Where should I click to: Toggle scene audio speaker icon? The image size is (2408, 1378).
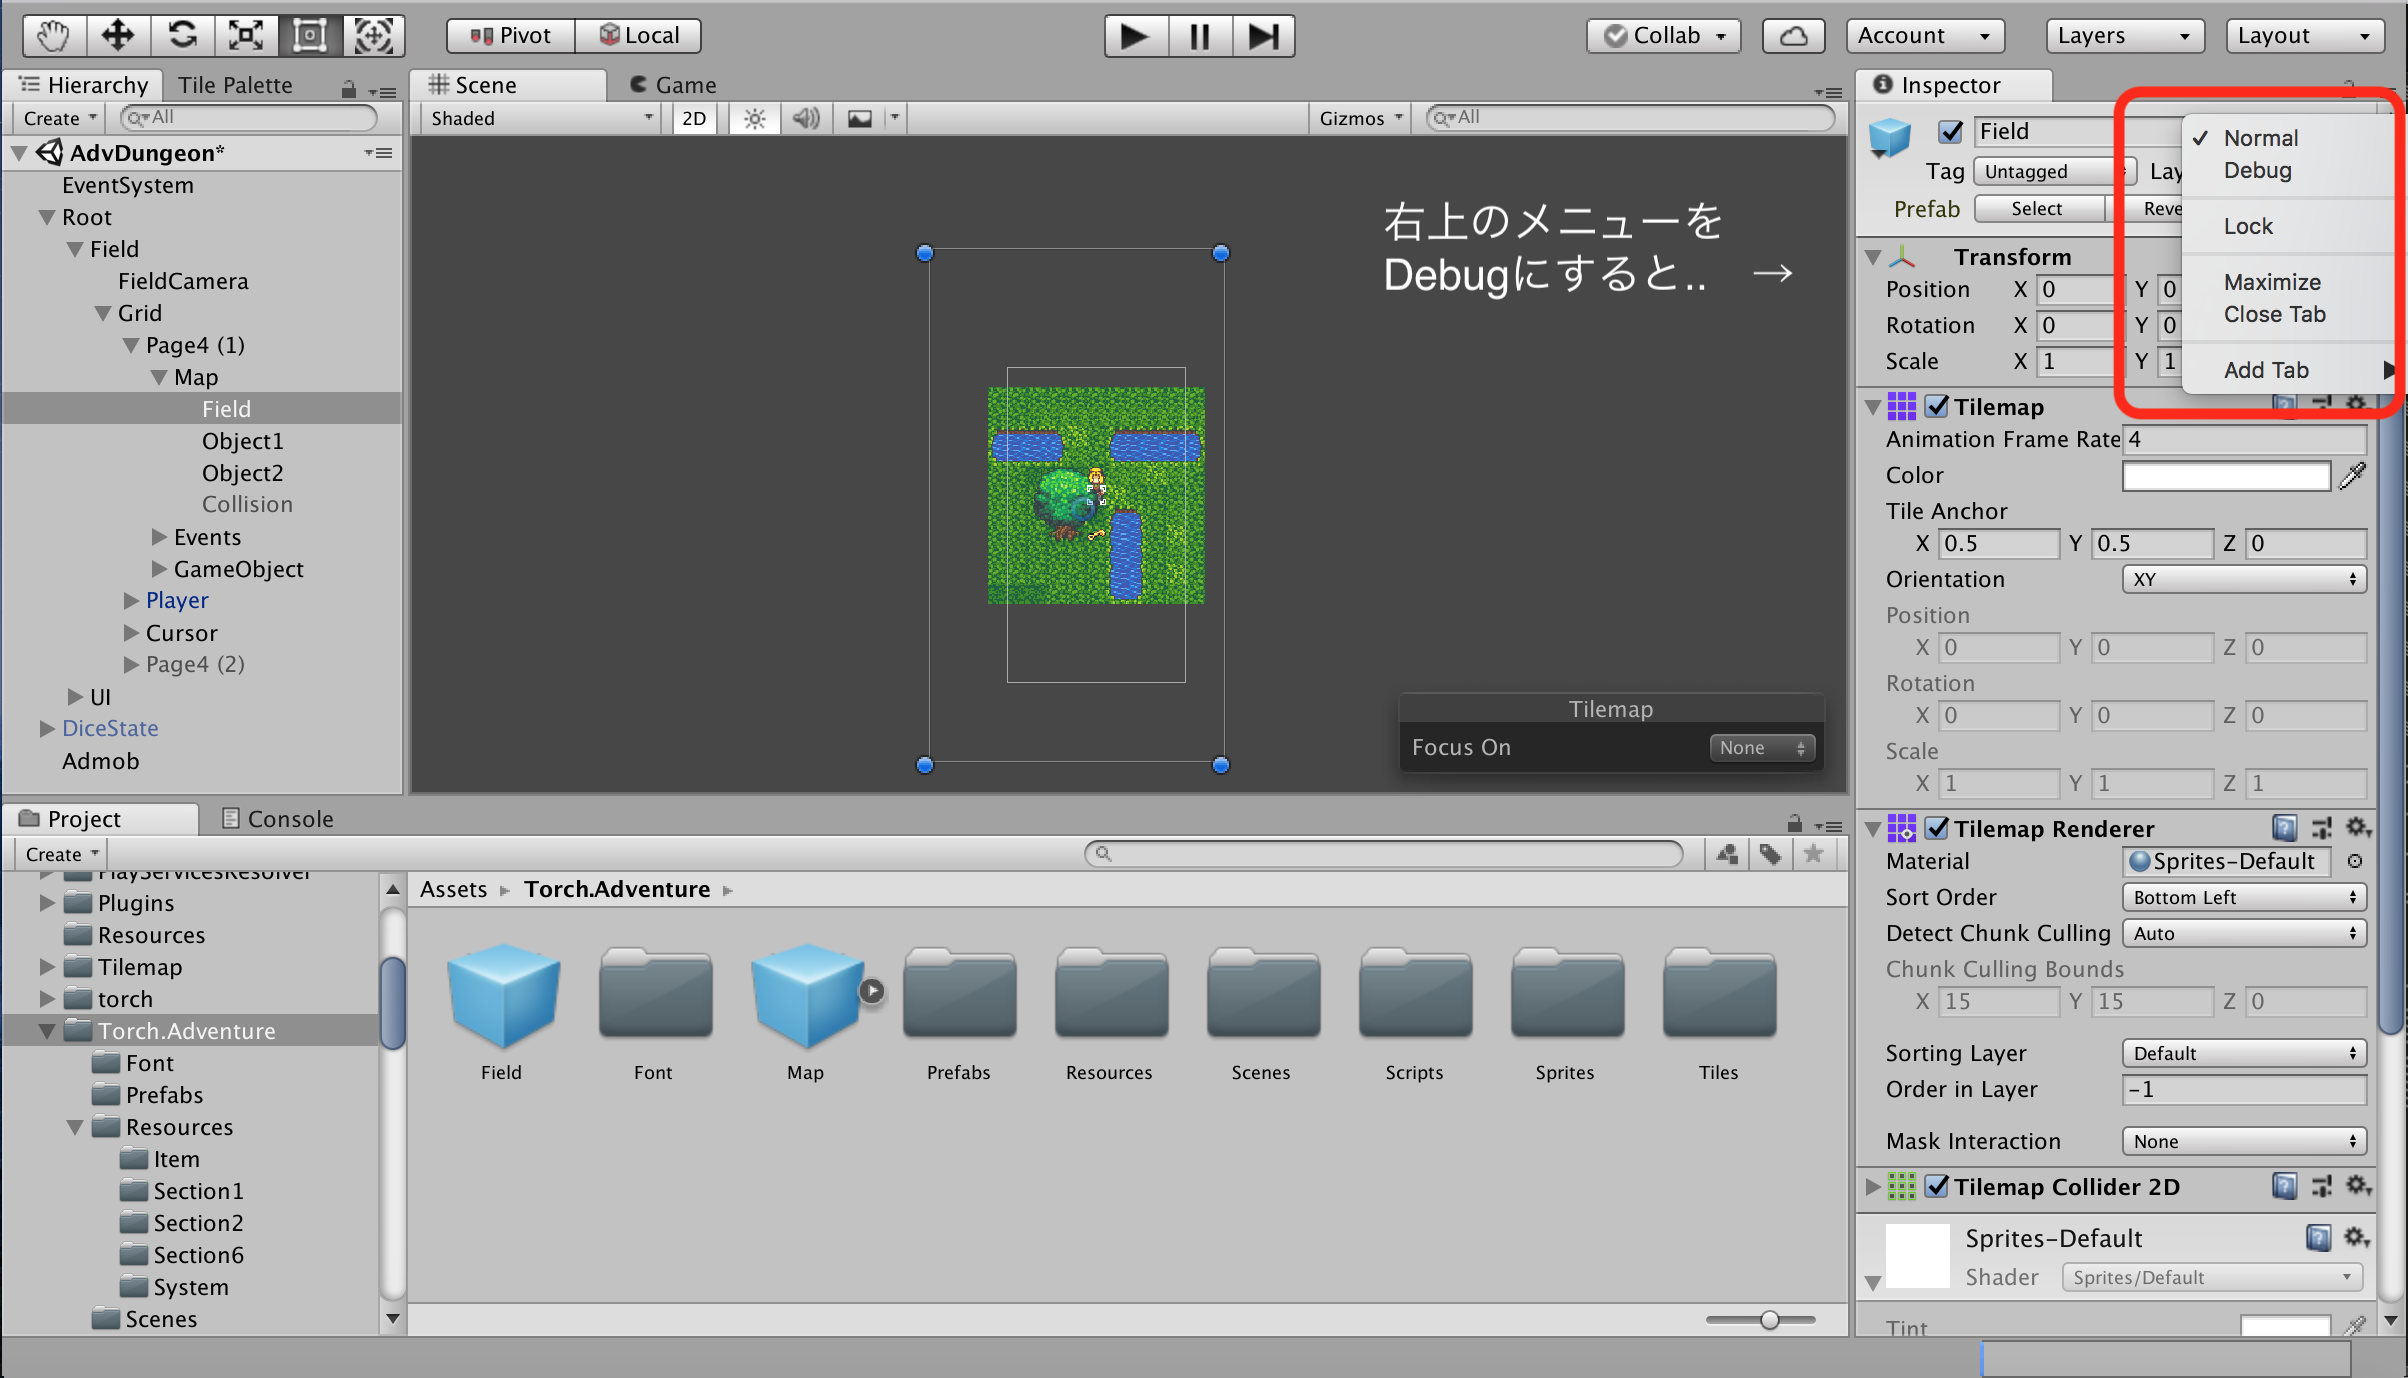point(806,118)
